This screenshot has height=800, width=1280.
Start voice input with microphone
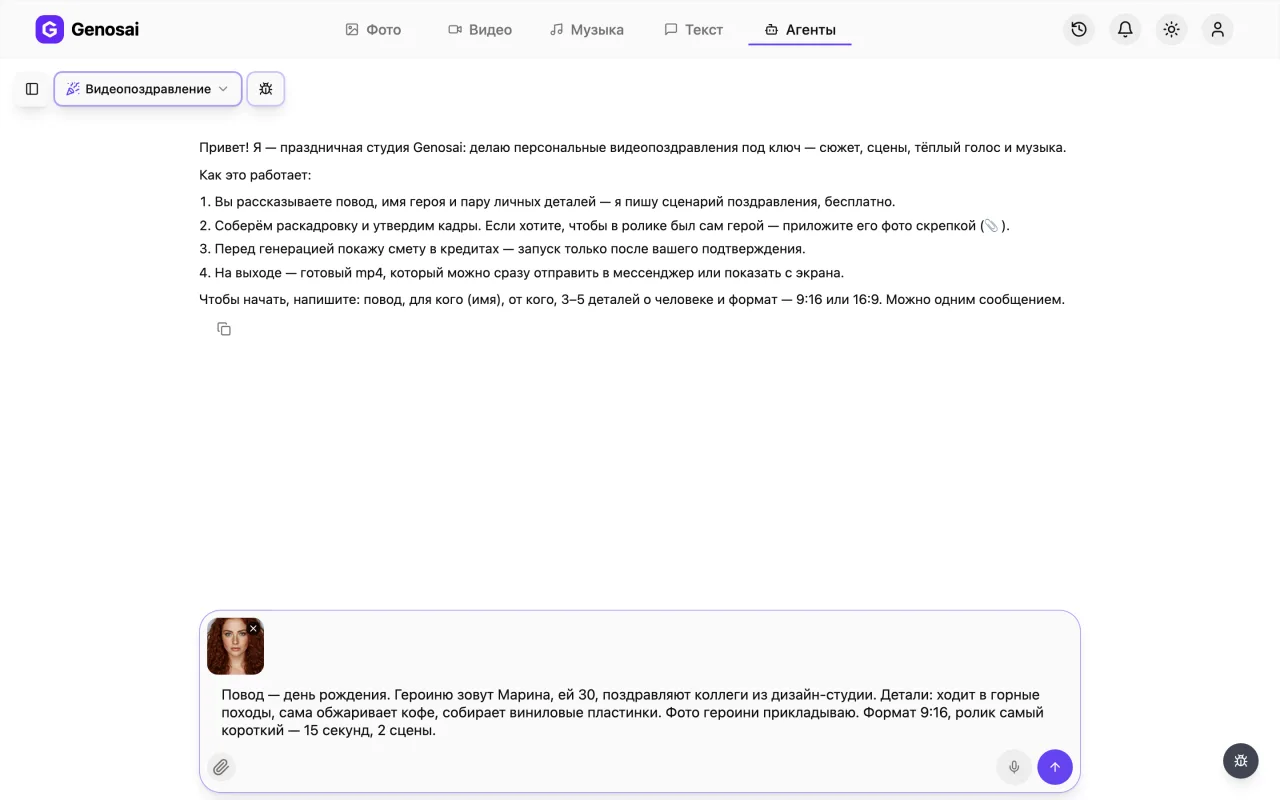pos(1014,767)
